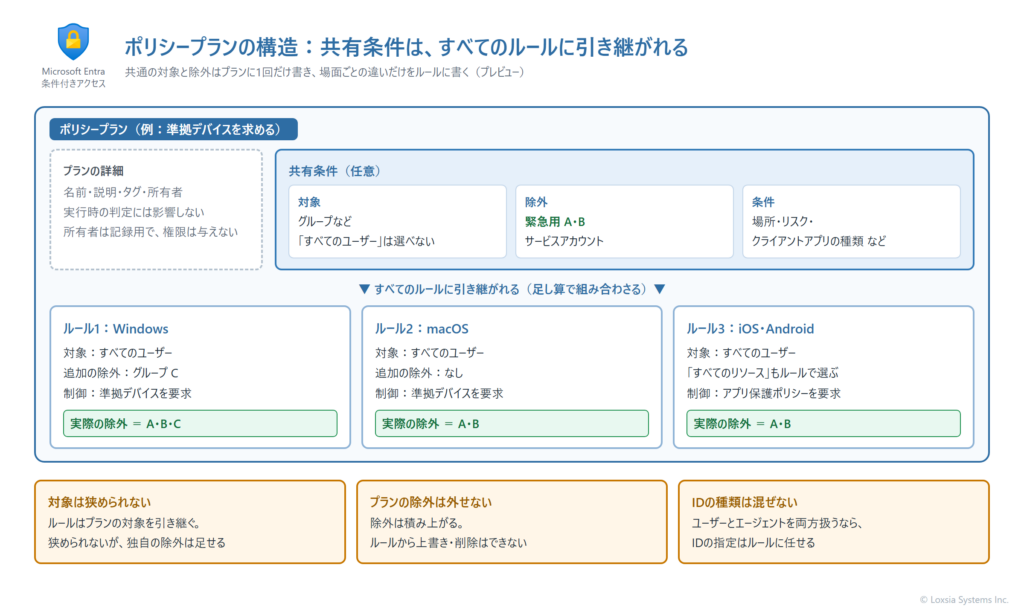Click the text 'グループなど'
This screenshot has height=614, width=1024.
pyautogui.click(x=325, y=221)
